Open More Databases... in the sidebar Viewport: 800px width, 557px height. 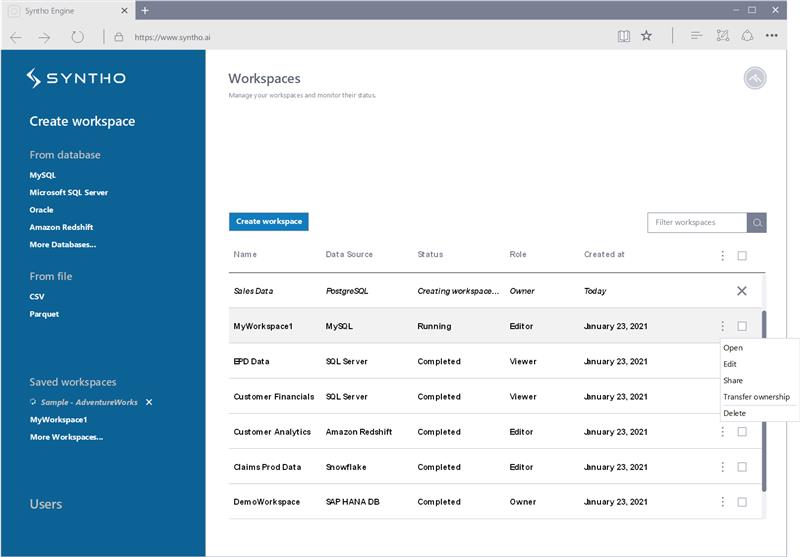pyautogui.click(x=63, y=244)
